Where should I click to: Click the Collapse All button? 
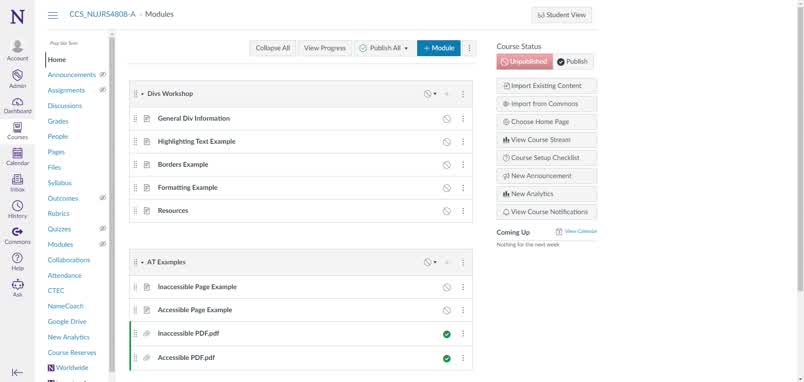(x=273, y=48)
